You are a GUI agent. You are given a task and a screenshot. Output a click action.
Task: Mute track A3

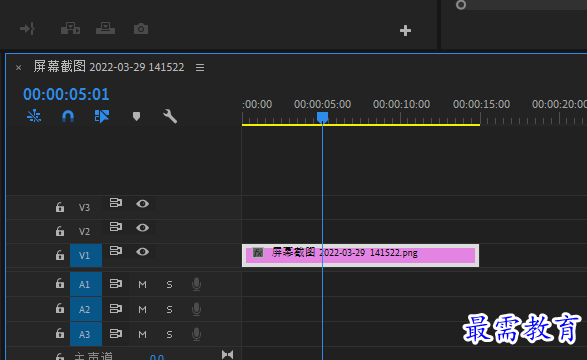(x=142, y=334)
